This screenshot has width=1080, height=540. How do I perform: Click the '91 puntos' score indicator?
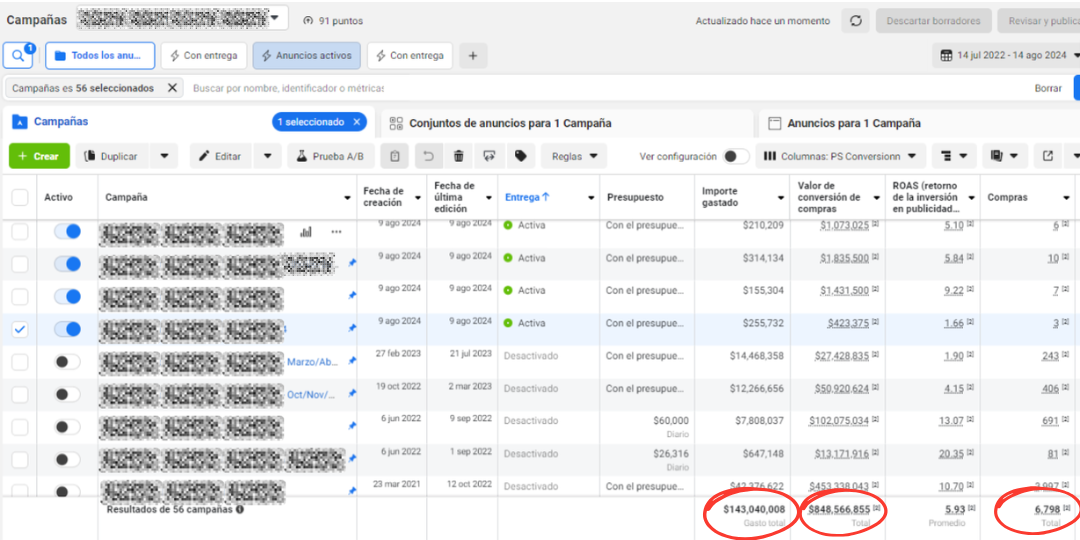tap(333, 21)
